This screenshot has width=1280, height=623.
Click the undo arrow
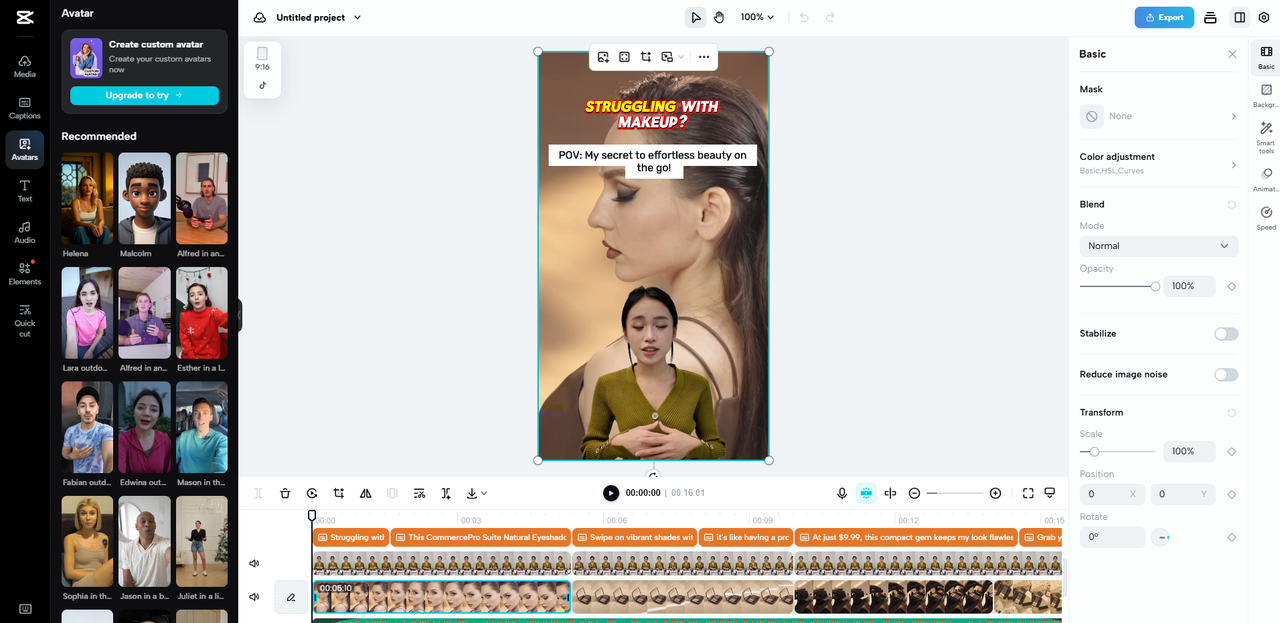(804, 17)
